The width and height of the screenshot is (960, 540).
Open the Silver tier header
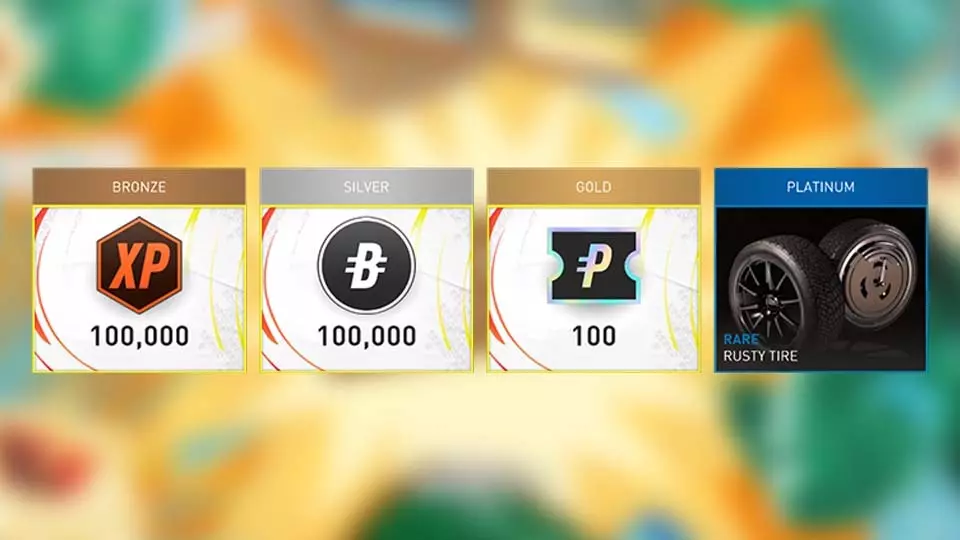[366, 186]
